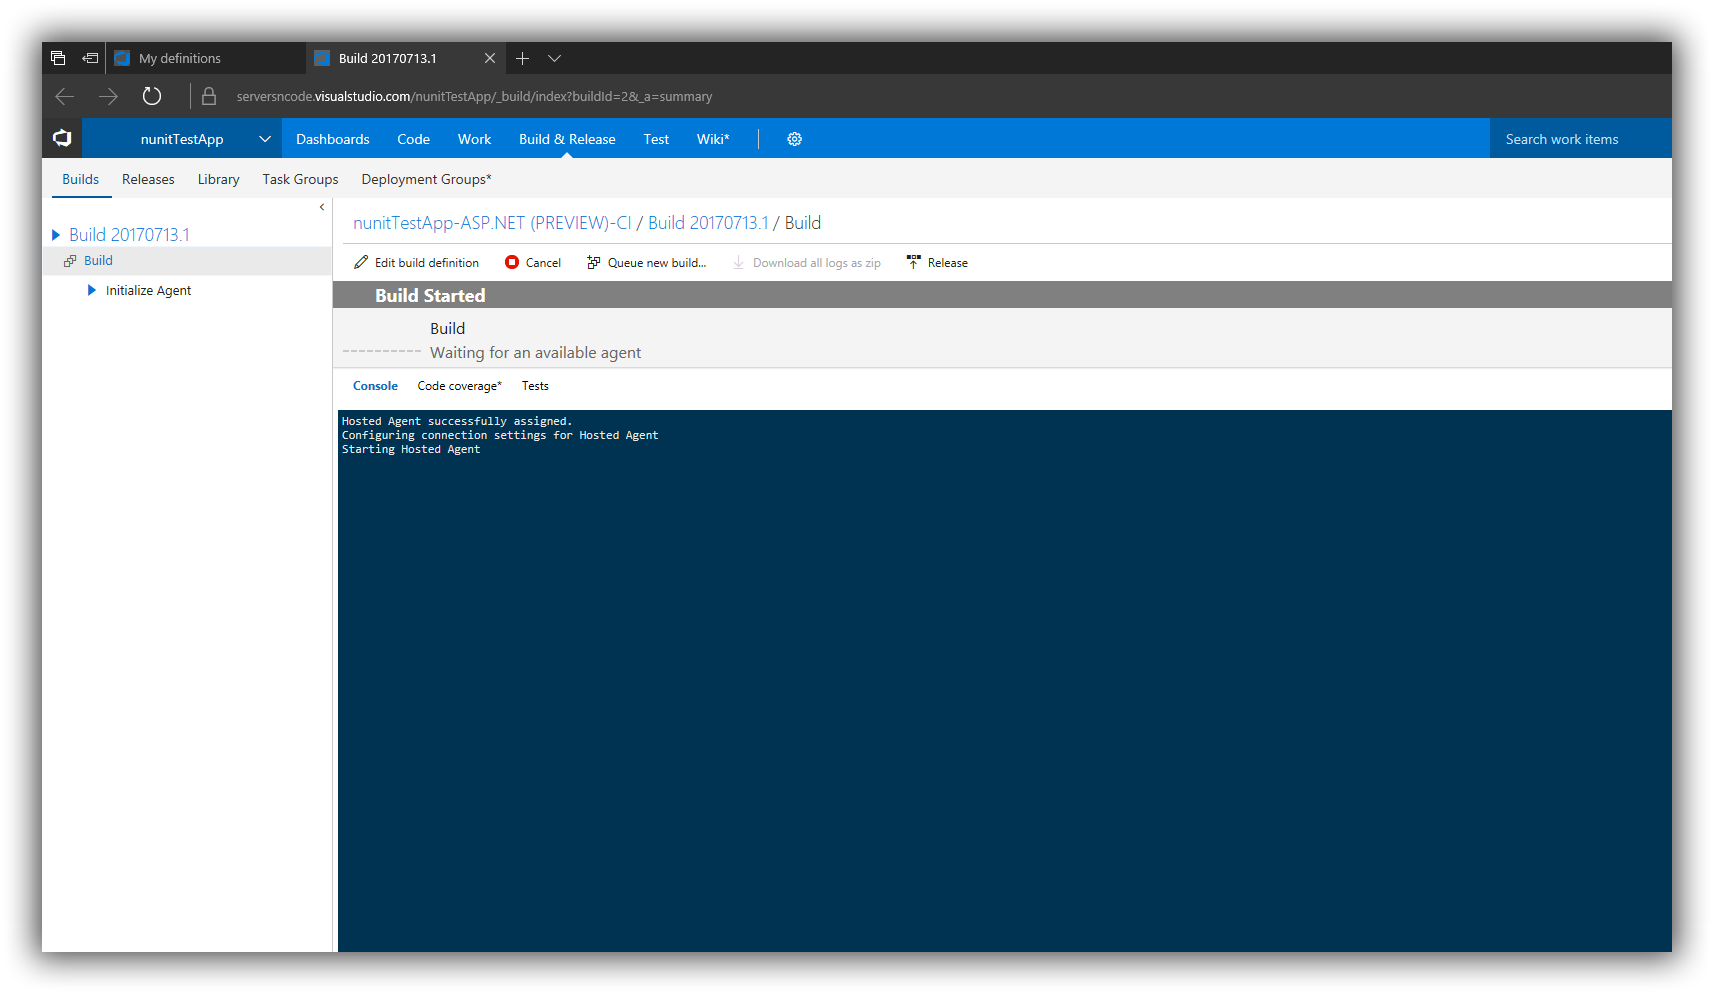
Task: Open the Test hub
Action: 656,139
